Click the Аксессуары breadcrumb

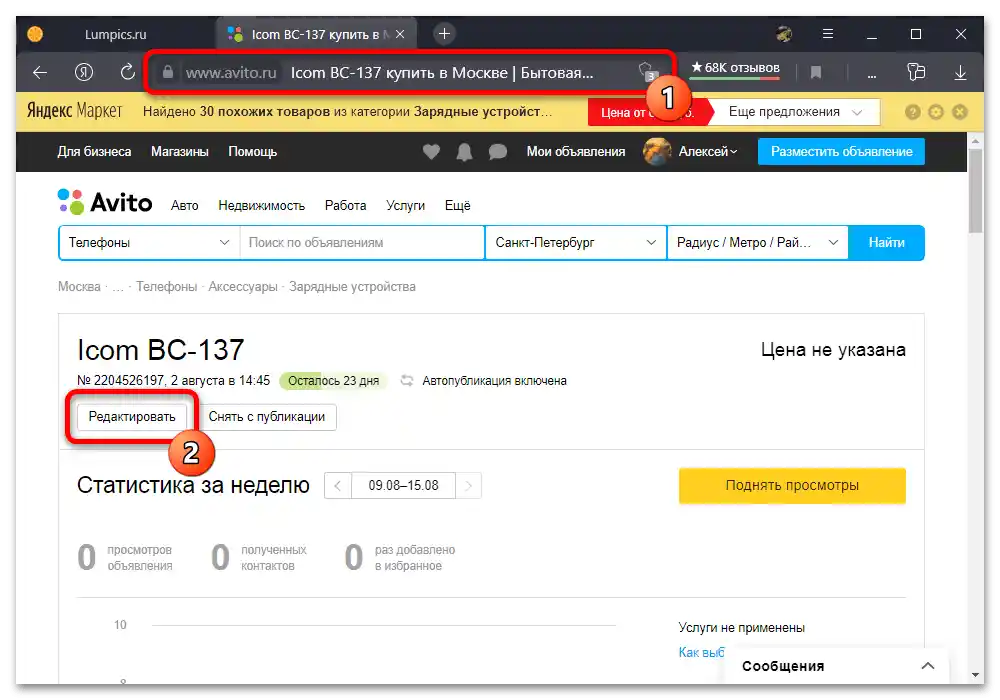[243, 287]
